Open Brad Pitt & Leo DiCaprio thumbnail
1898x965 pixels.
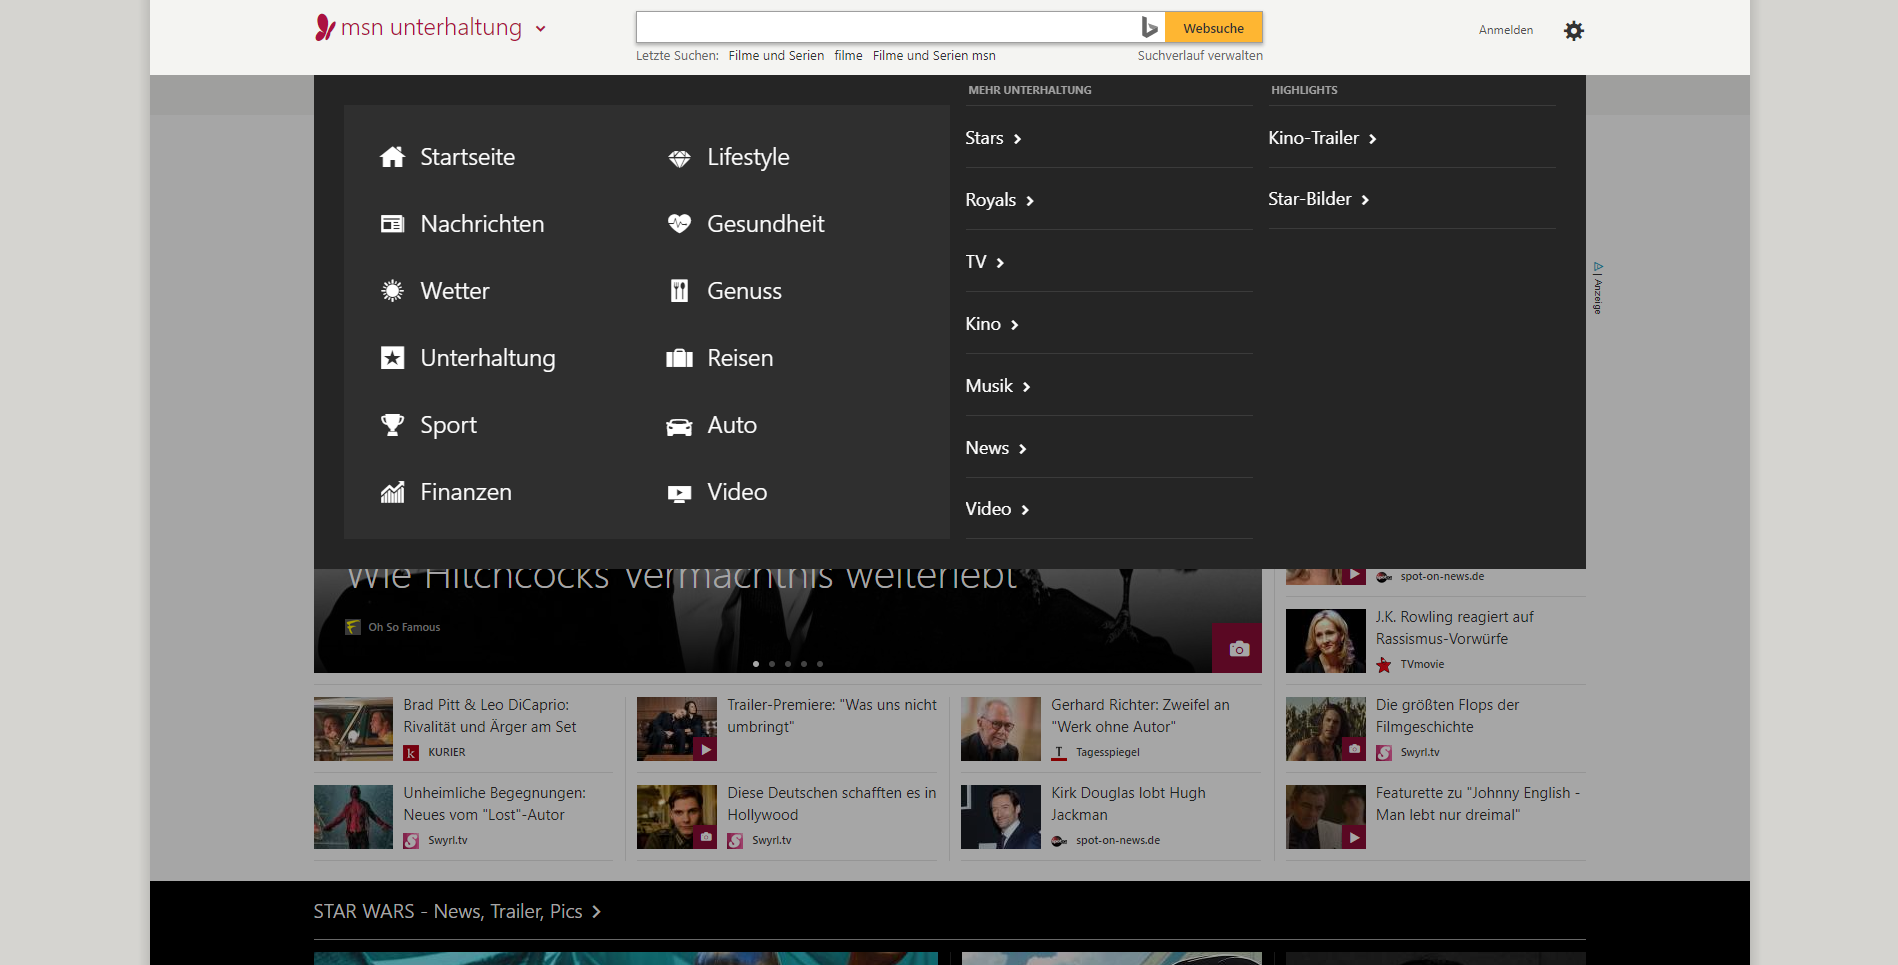(x=353, y=729)
